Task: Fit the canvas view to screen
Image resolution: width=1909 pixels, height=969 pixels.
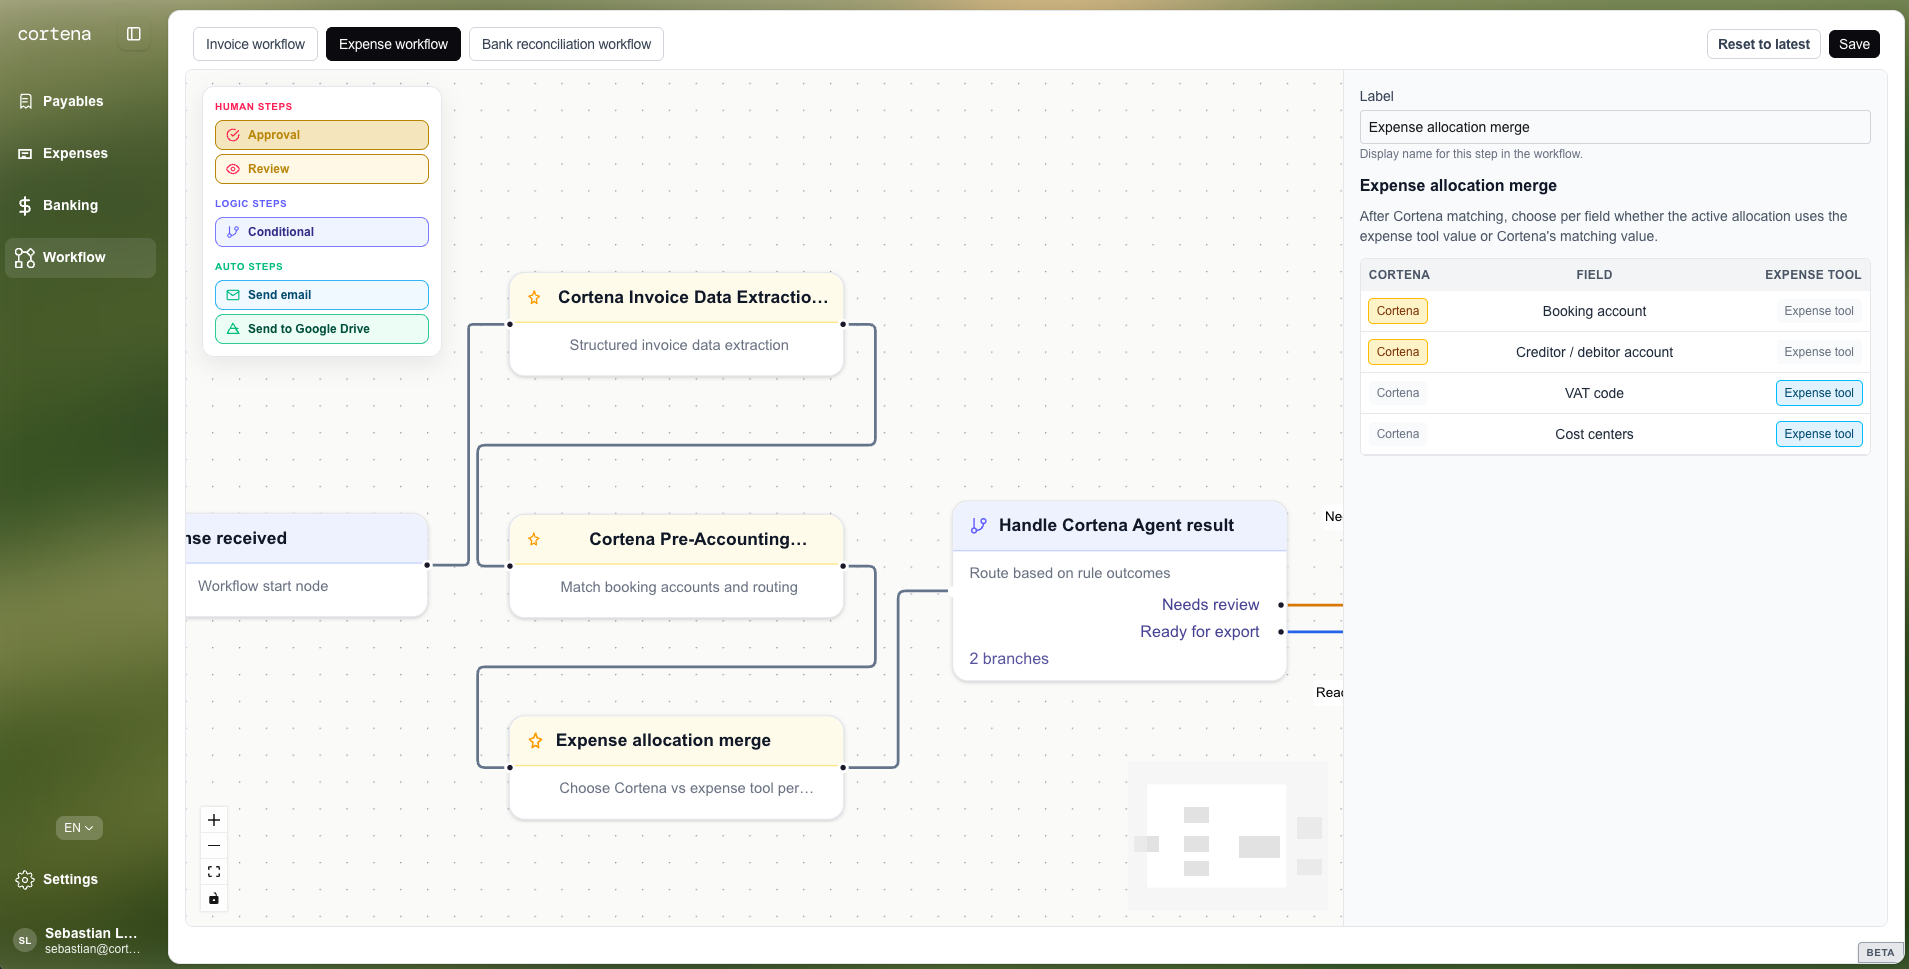Action: pos(214,872)
